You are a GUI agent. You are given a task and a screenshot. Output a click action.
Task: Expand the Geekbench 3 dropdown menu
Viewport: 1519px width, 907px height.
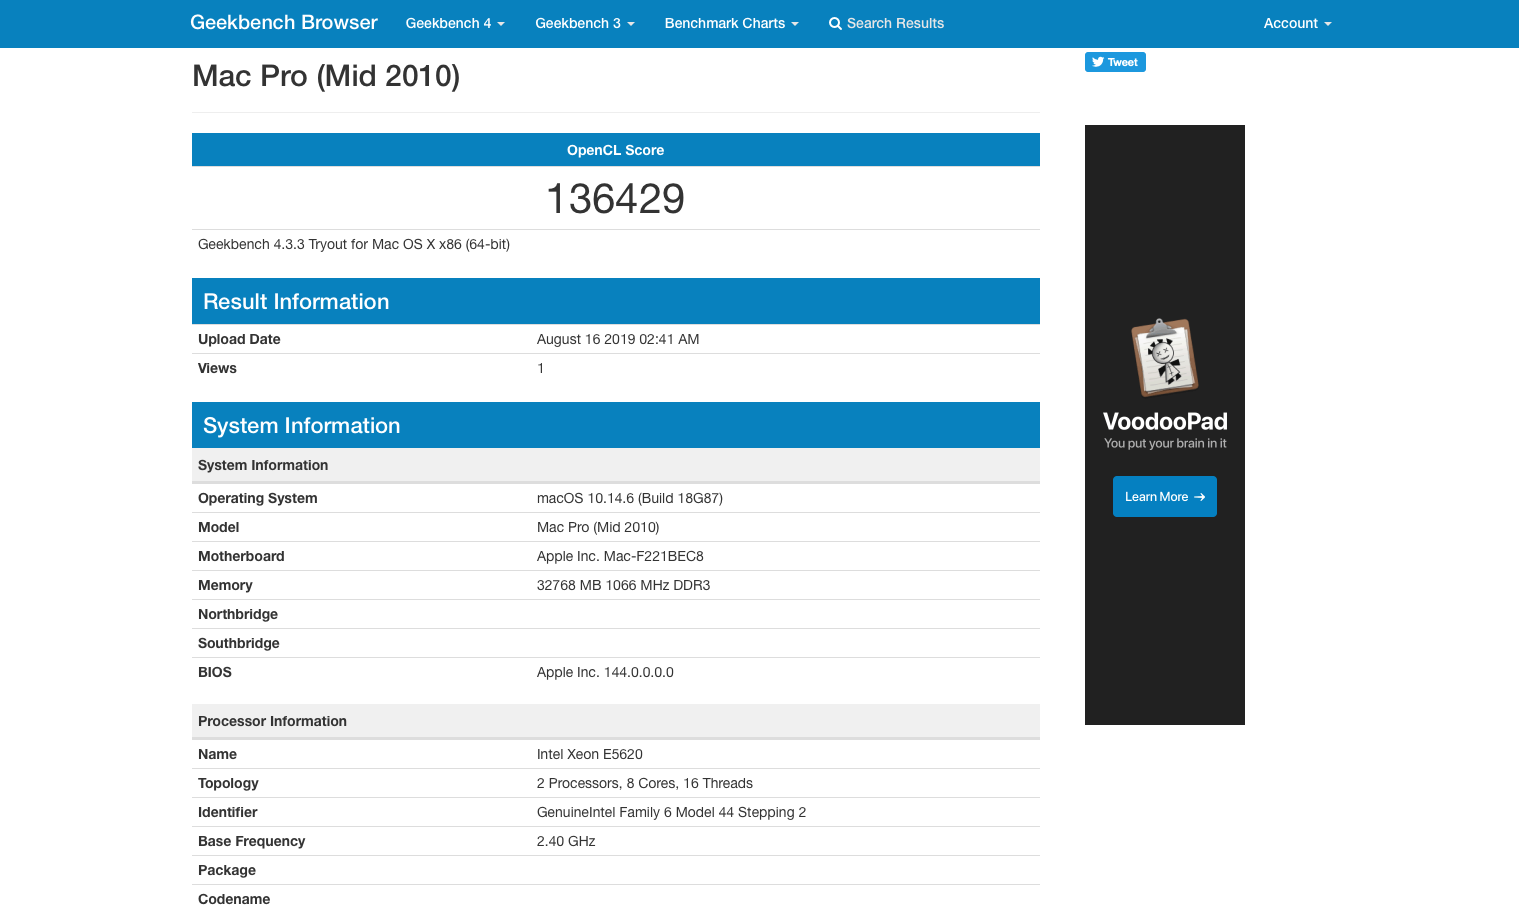[585, 23]
